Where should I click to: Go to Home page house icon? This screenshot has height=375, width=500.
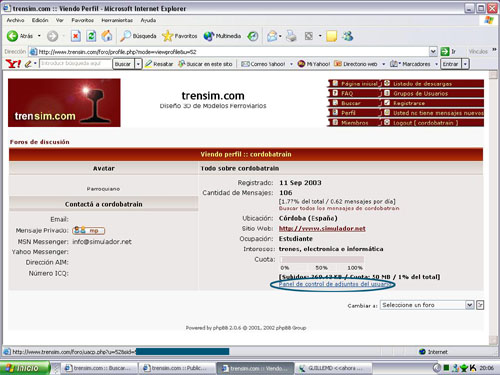pos(107,36)
